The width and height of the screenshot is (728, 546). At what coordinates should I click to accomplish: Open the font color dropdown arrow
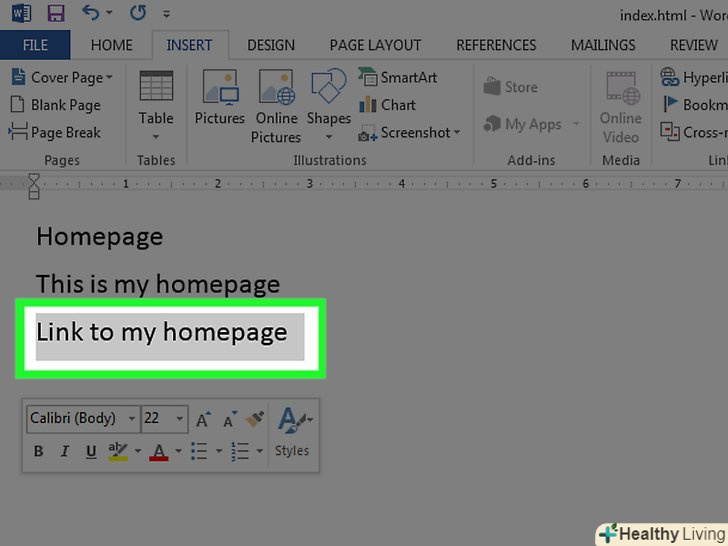[178, 451]
